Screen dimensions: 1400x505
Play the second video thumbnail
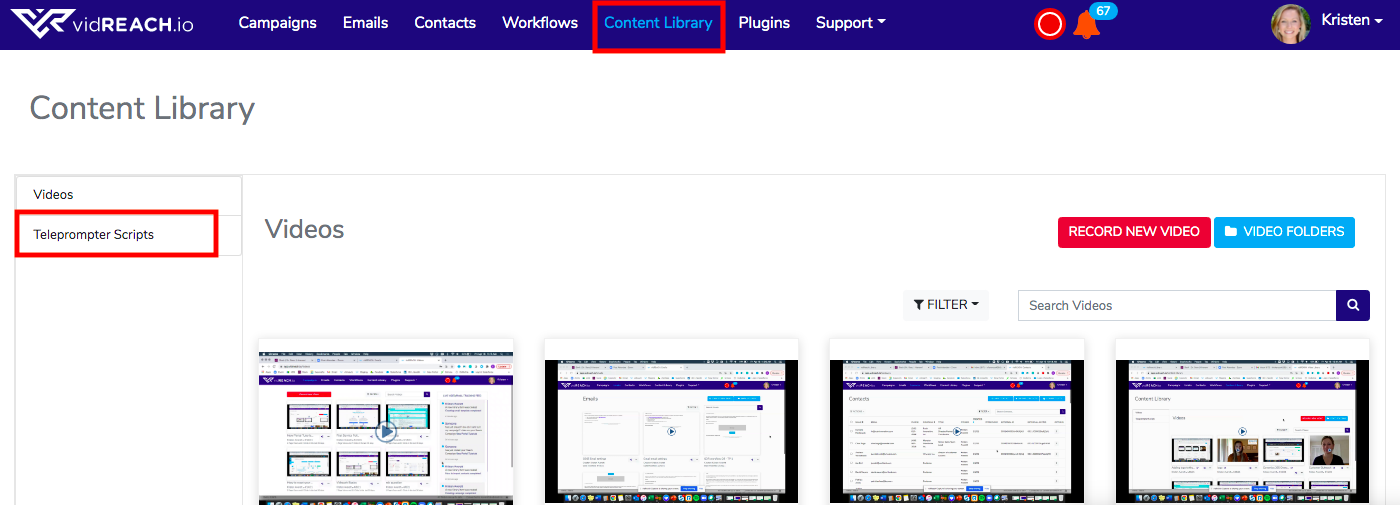(x=671, y=431)
